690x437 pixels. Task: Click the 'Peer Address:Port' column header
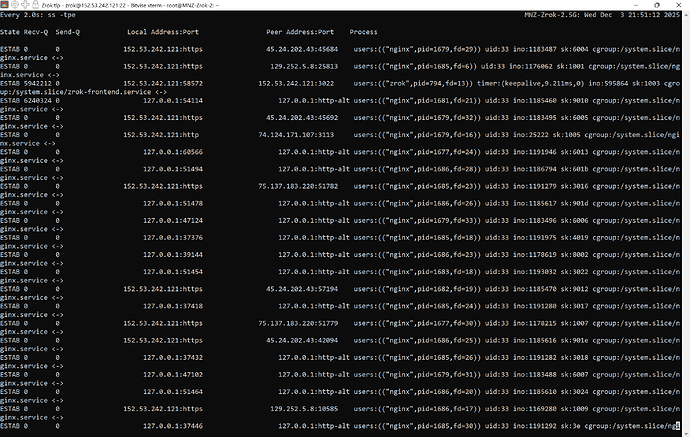tap(300, 32)
